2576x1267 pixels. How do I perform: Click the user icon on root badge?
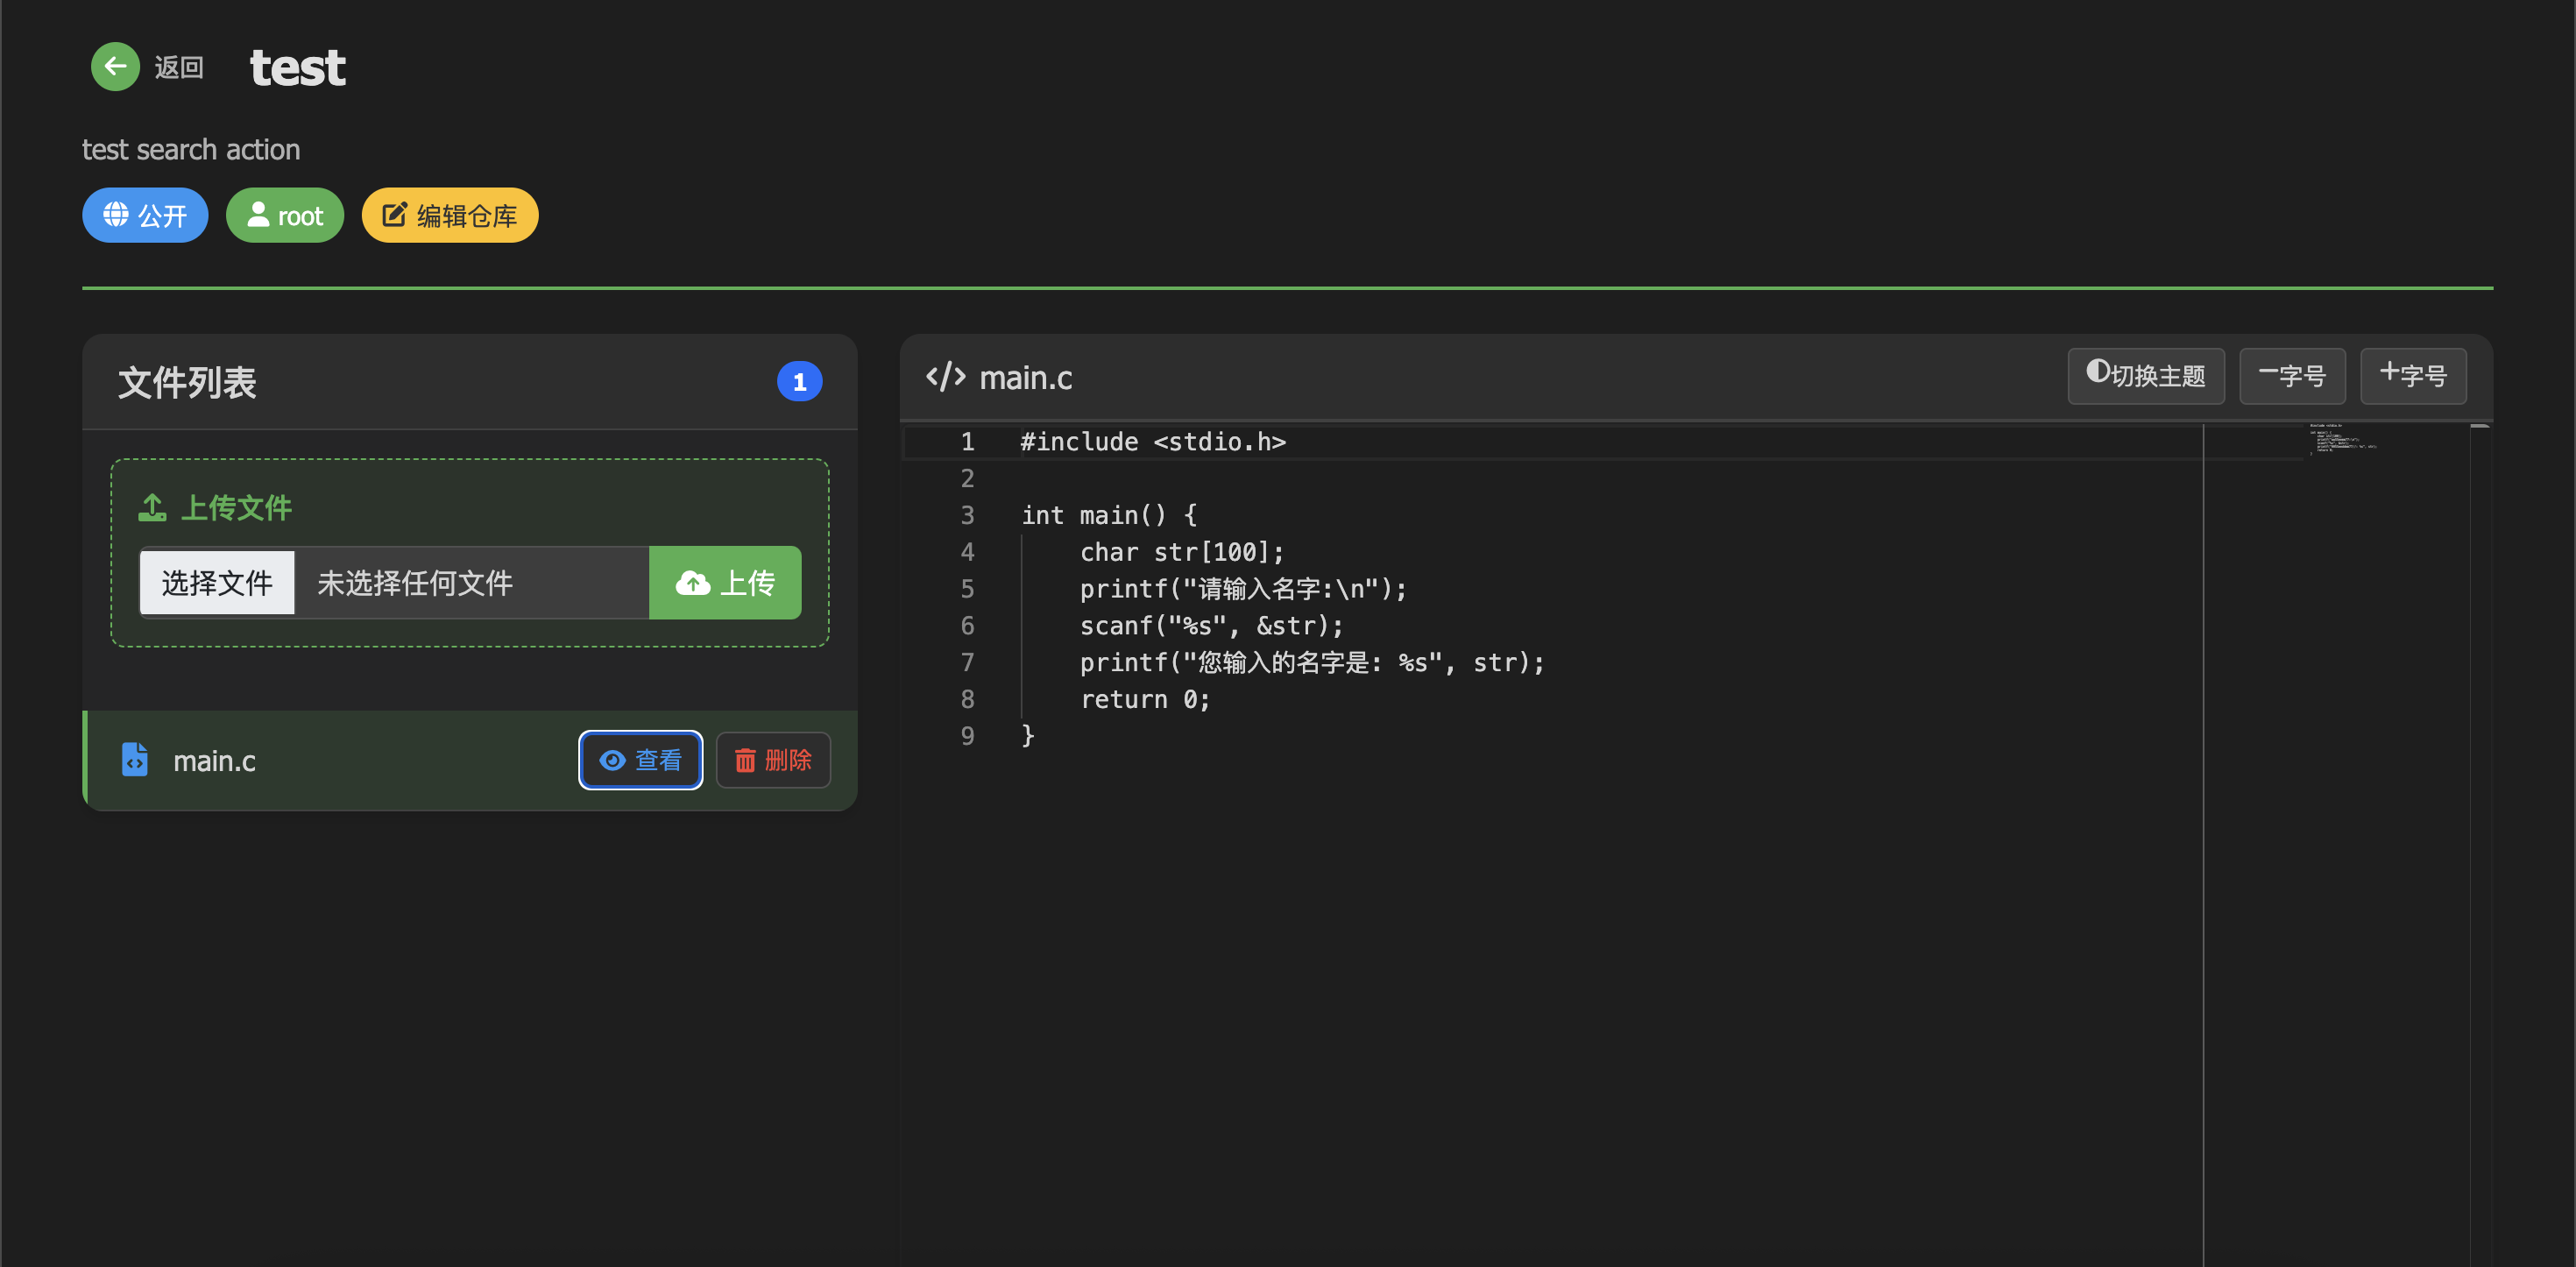pyautogui.click(x=258, y=215)
